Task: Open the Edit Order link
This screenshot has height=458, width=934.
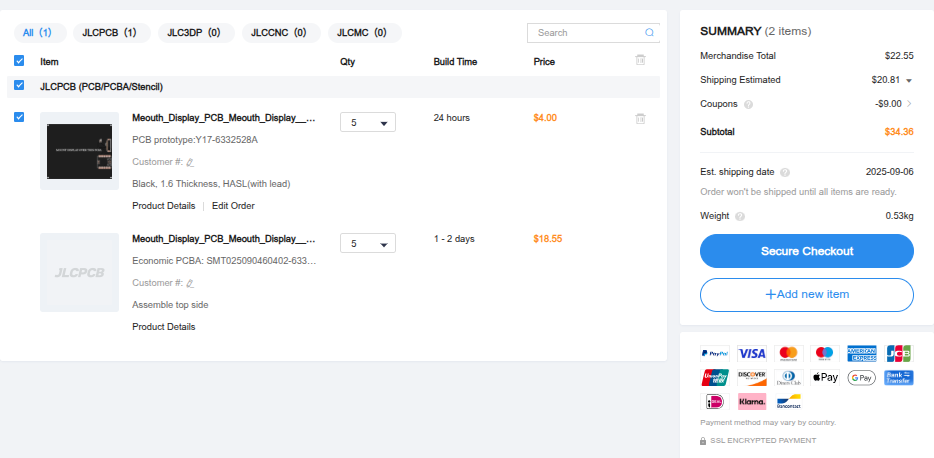Action: (x=233, y=206)
